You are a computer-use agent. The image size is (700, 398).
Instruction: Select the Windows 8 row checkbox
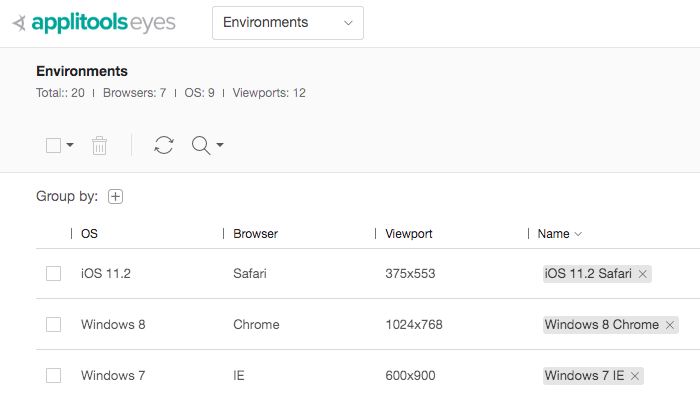pyautogui.click(x=54, y=324)
